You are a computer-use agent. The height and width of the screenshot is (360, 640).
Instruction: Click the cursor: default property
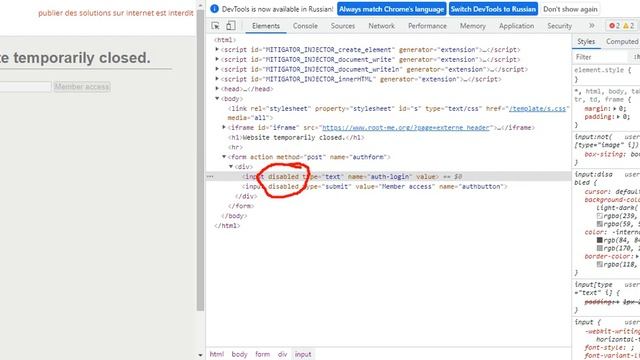612,192
